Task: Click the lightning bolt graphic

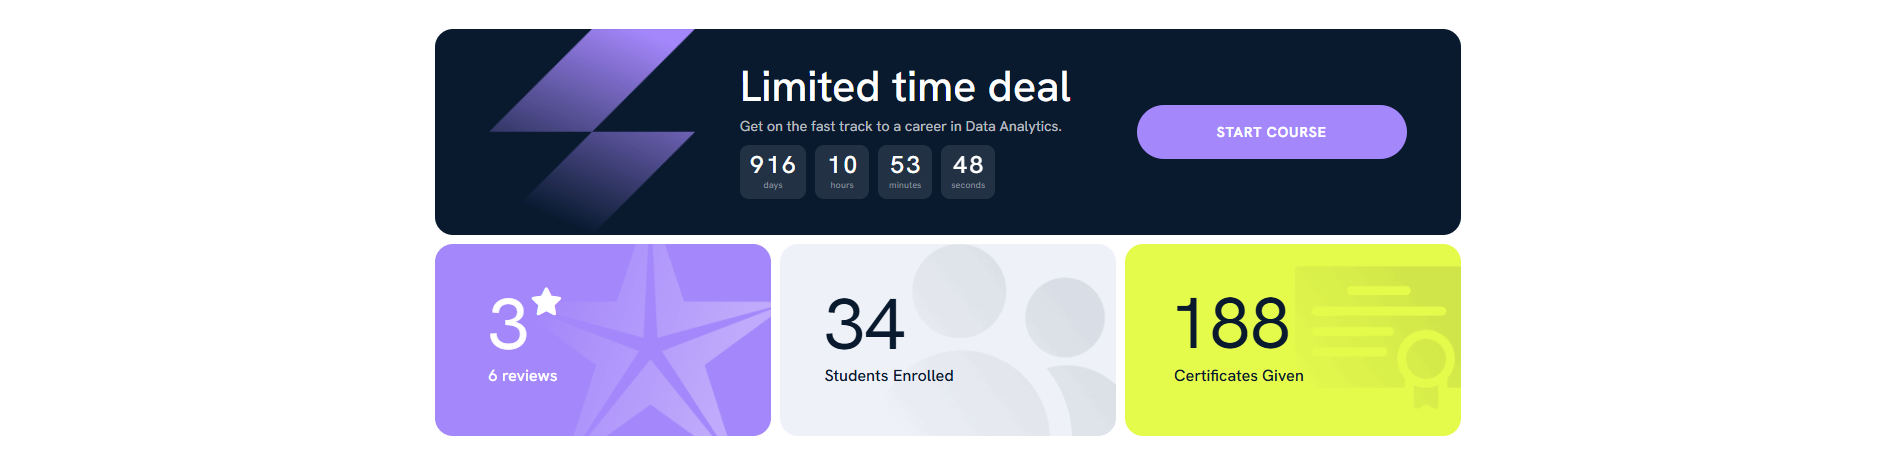Action: (x=592, y=132)
